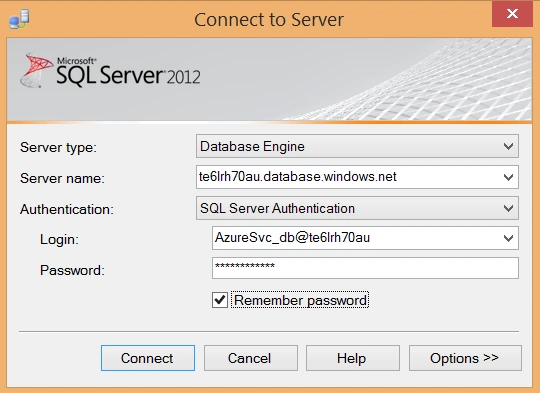Click the SQL Server banner image

[x=269, y=79]
